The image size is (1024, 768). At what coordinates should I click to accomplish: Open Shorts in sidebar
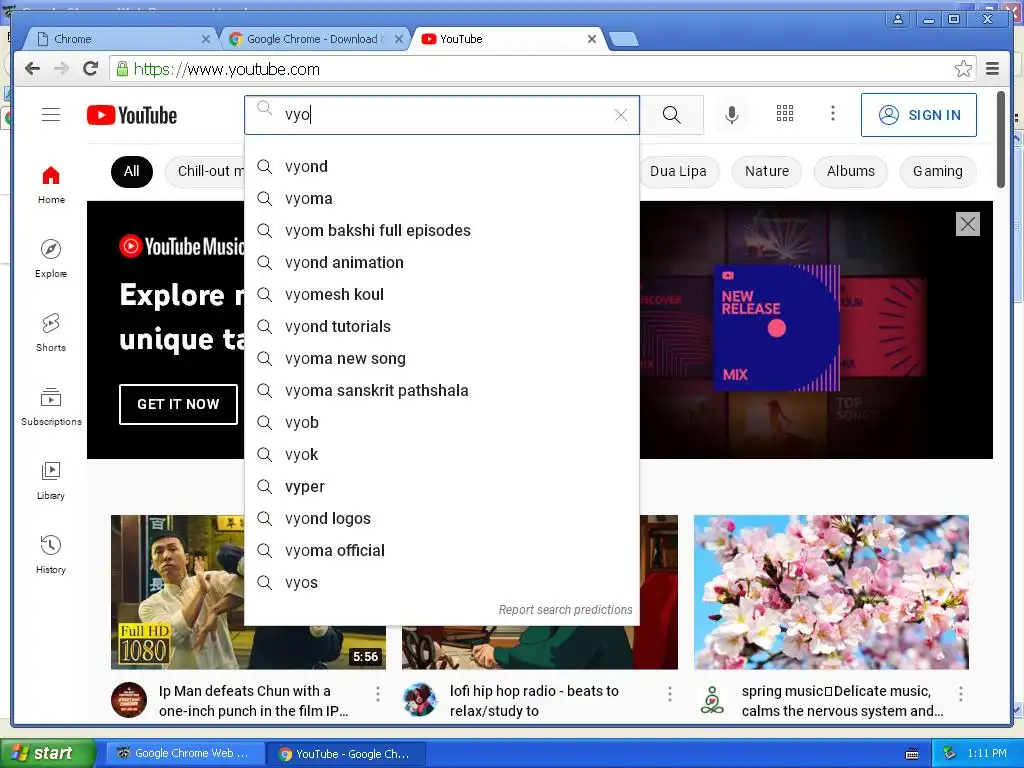click(51, 332)
